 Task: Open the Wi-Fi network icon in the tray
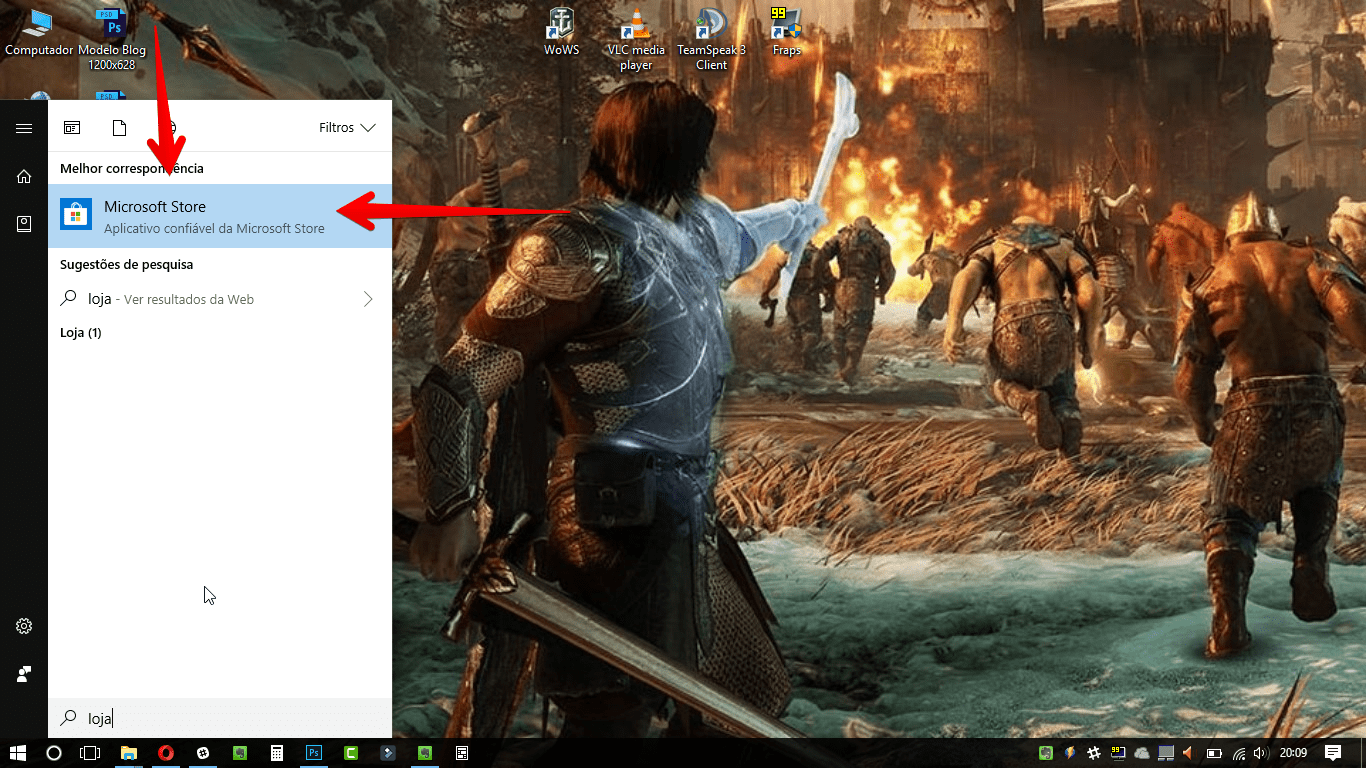[1238, 753]
